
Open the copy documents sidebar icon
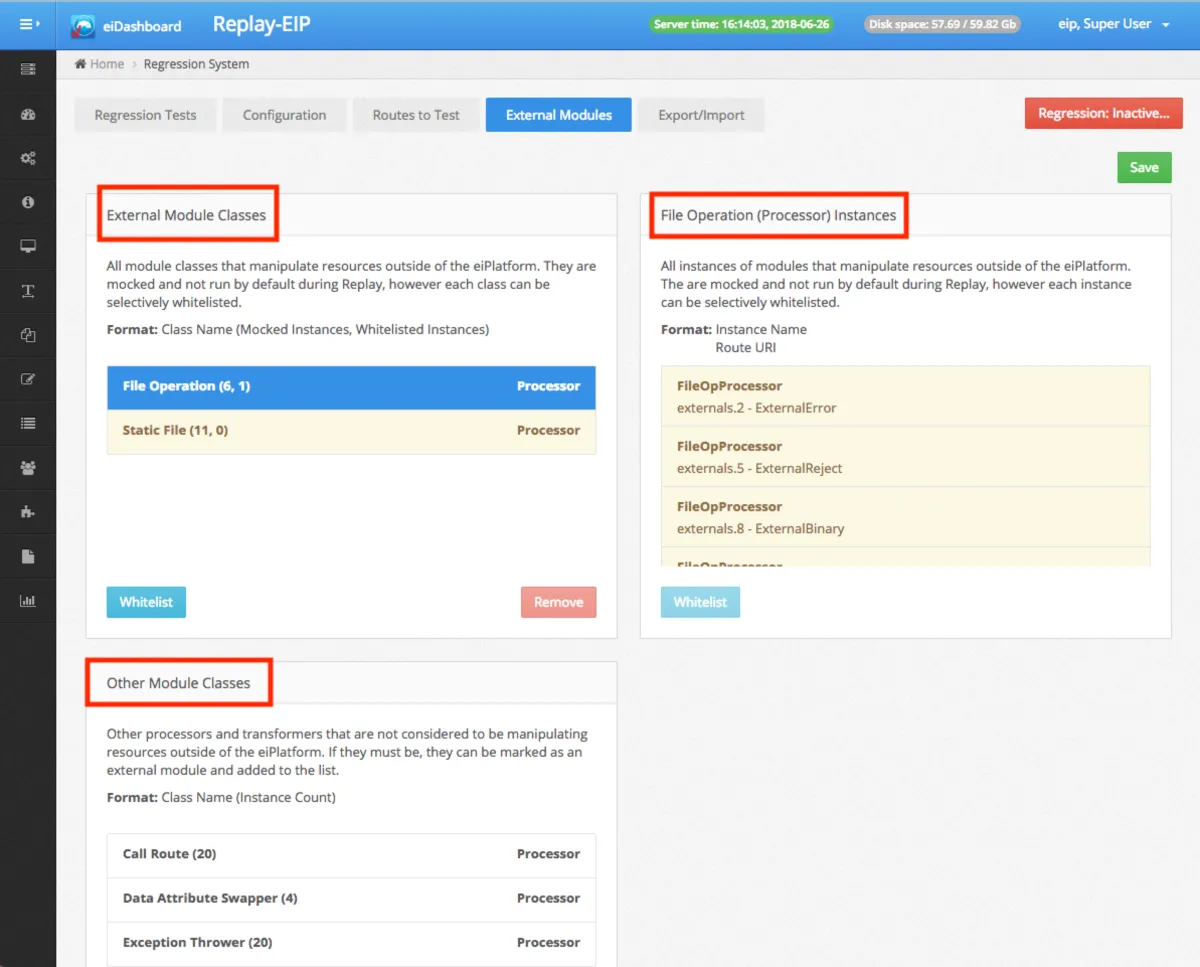tap(28, 335)
